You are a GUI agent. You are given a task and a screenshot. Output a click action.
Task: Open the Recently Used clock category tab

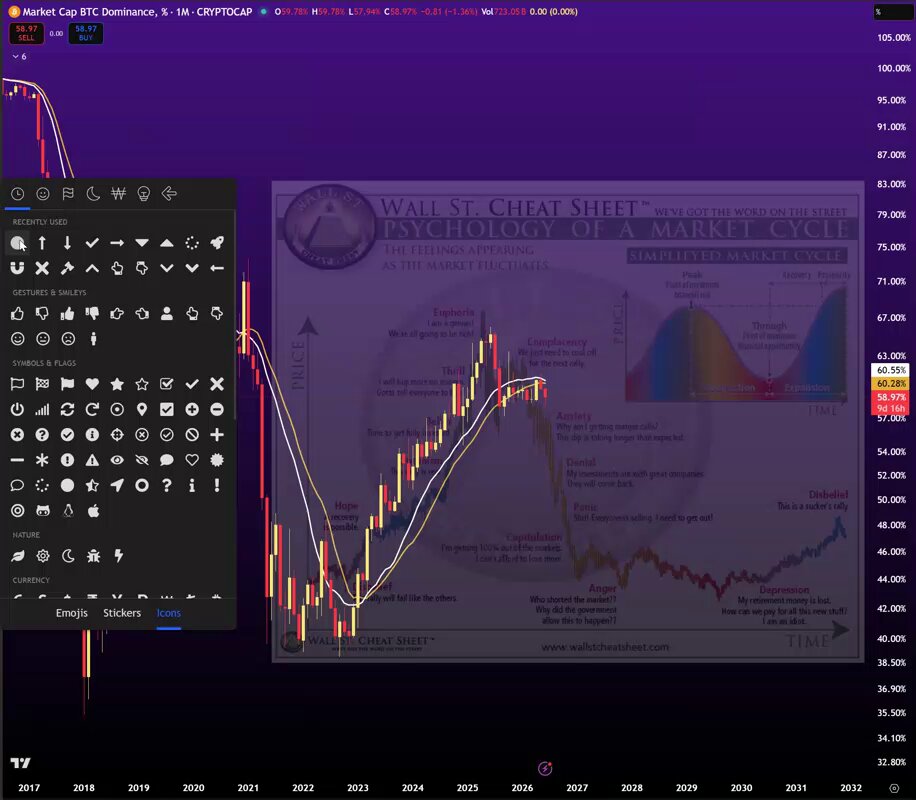click(x=18, y=193)
